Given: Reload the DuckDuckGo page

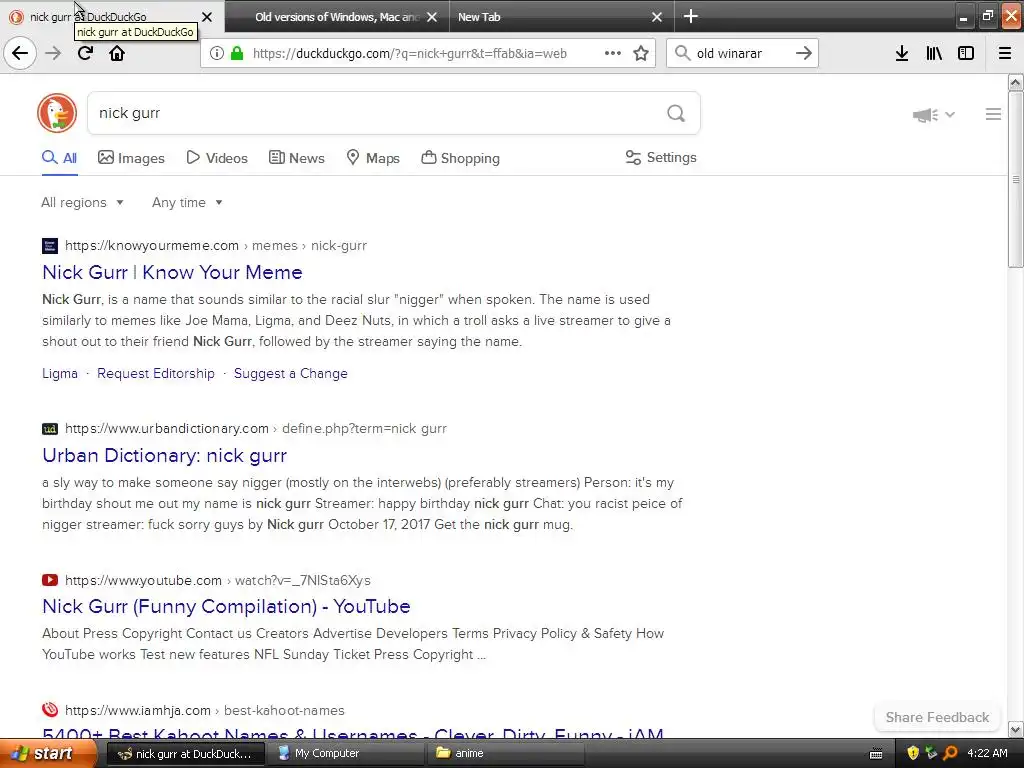Looking at the screenshot, I should pyautogui.click(x=85, y=53).
